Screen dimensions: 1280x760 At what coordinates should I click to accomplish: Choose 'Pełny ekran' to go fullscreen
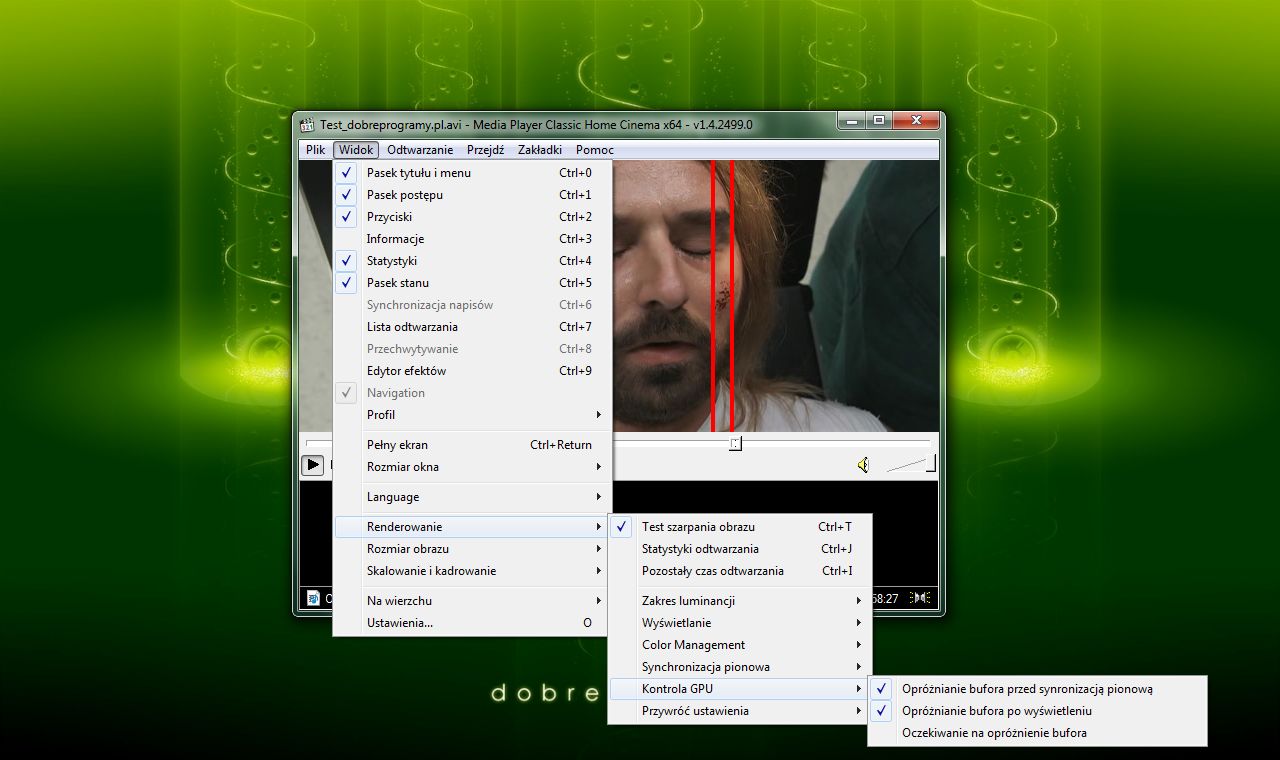470,445
